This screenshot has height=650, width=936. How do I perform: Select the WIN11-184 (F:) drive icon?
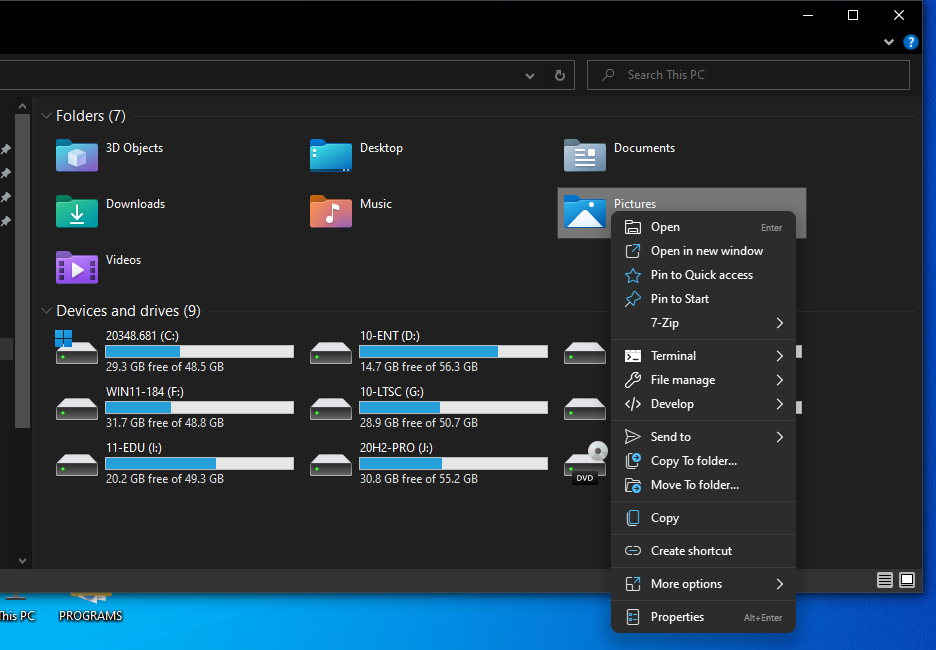tap(76, 408)
